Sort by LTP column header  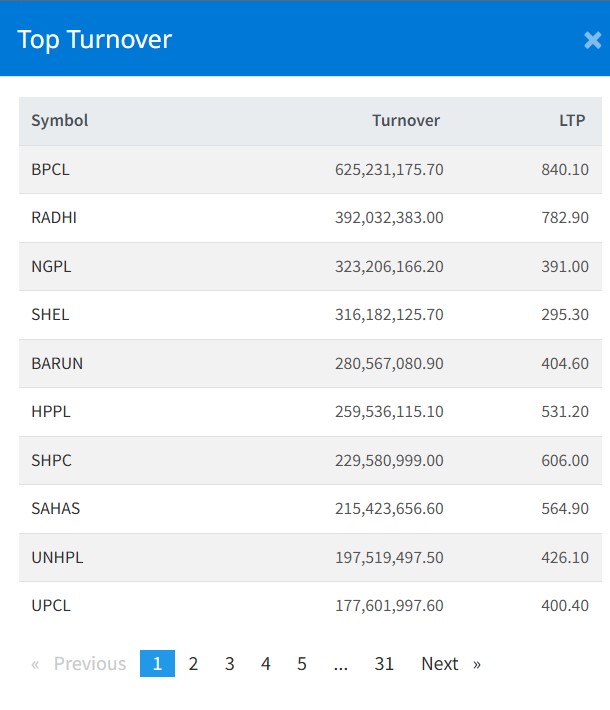pyautogui.click(x=572, y=121)
